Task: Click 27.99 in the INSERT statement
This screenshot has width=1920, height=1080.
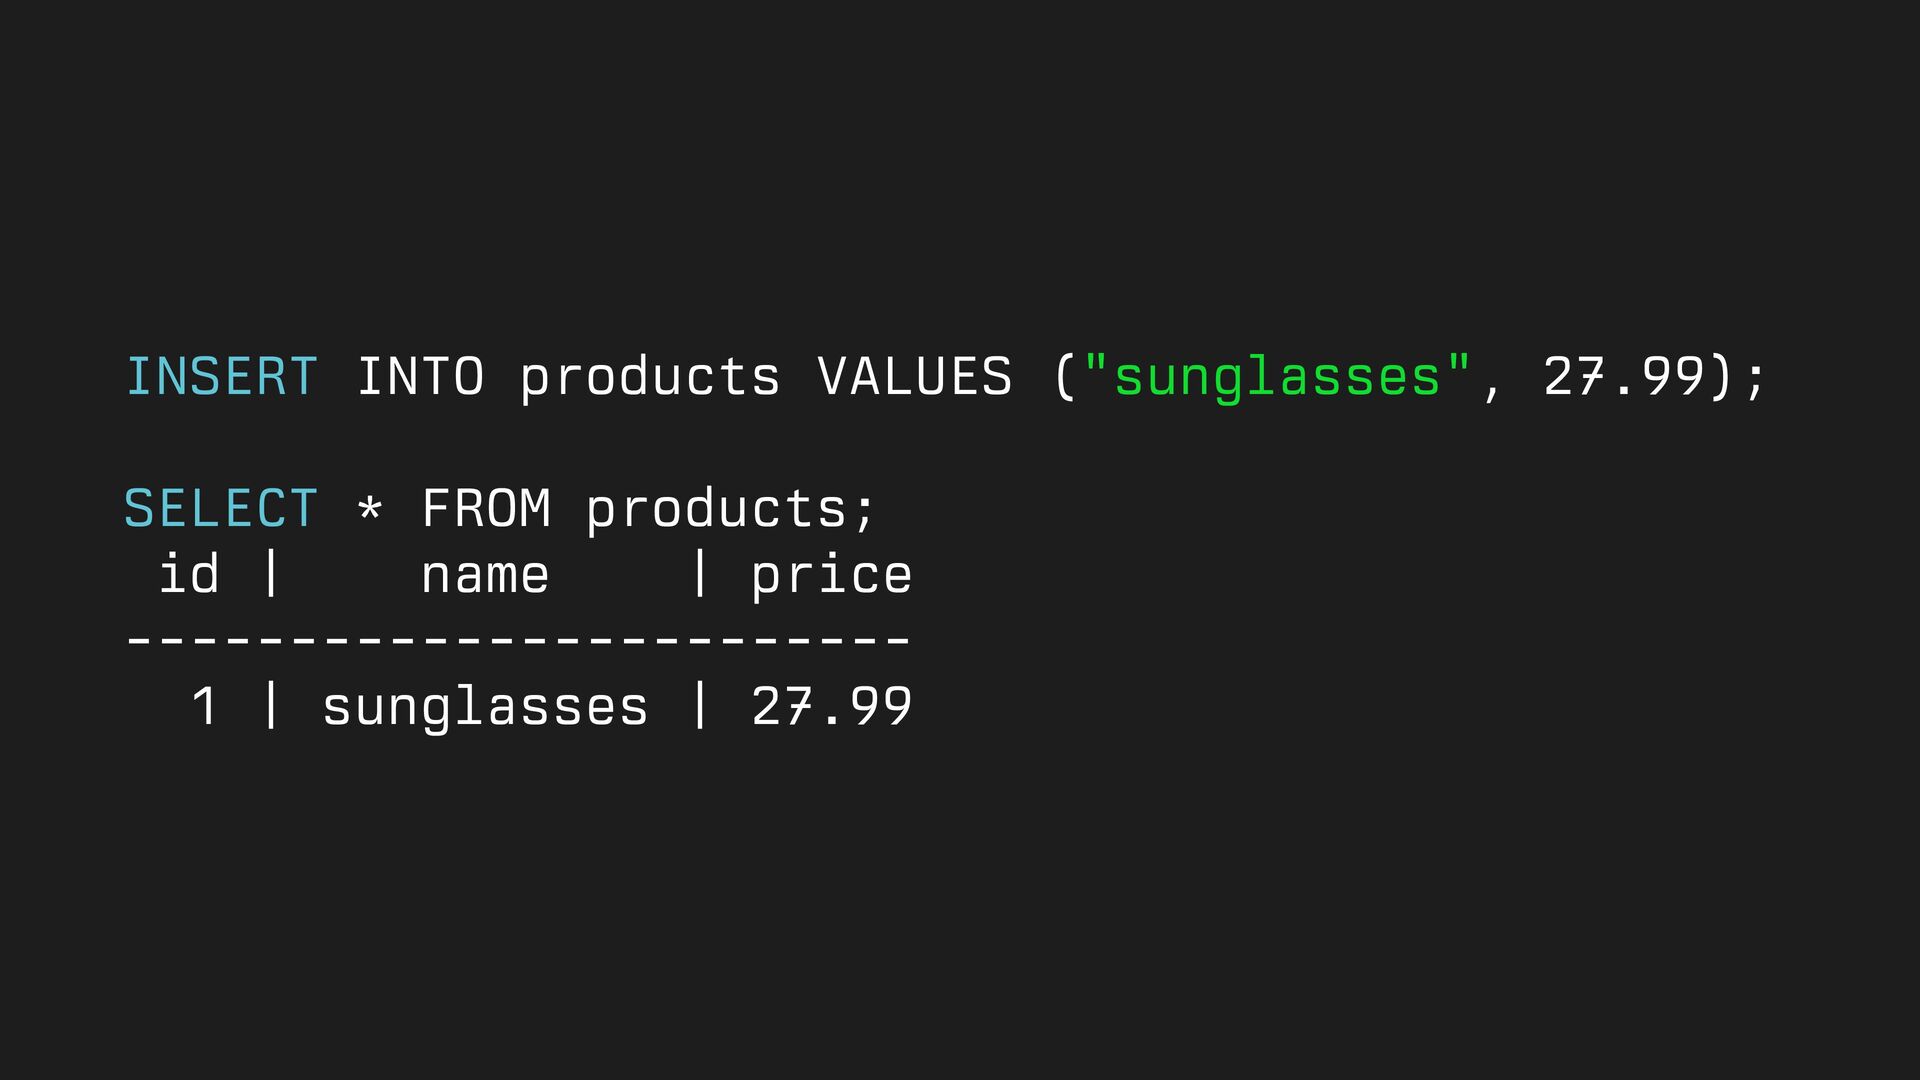Action: click(1623, 377)
